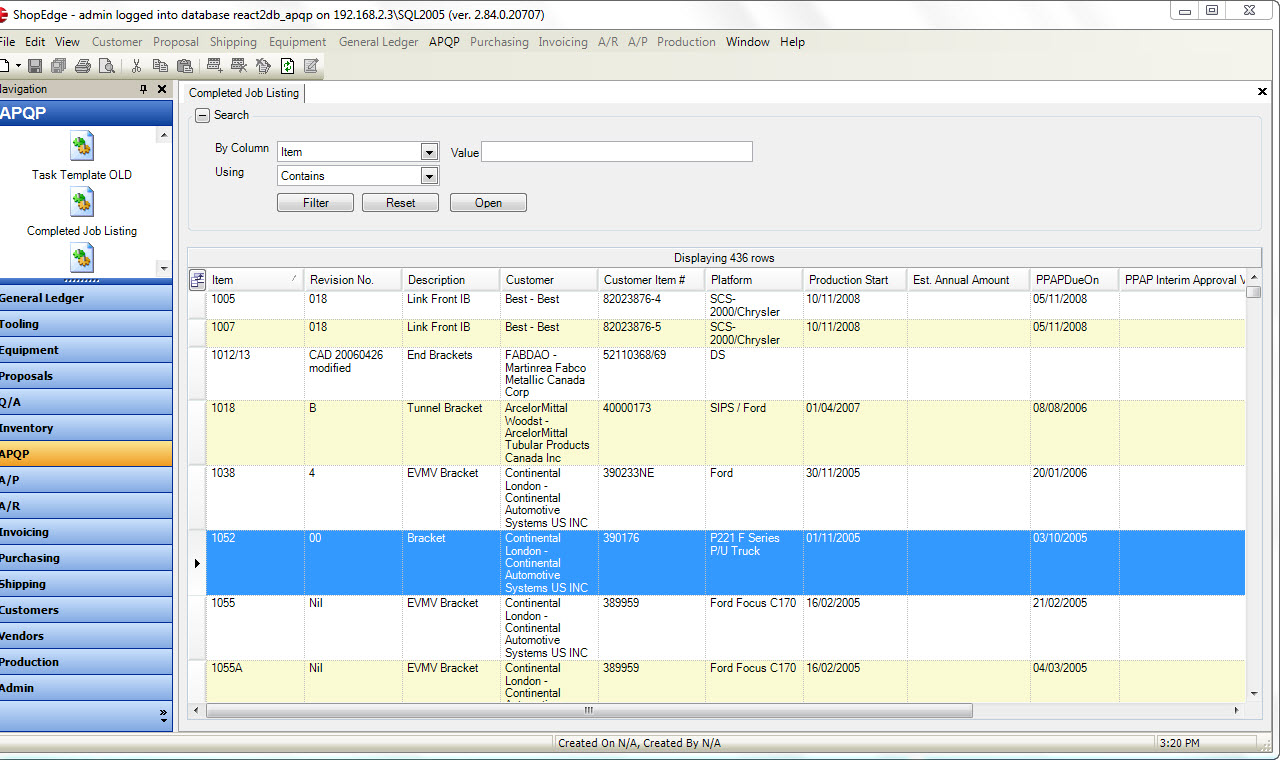Click the Save All toolbar icon

coord(59,66)
